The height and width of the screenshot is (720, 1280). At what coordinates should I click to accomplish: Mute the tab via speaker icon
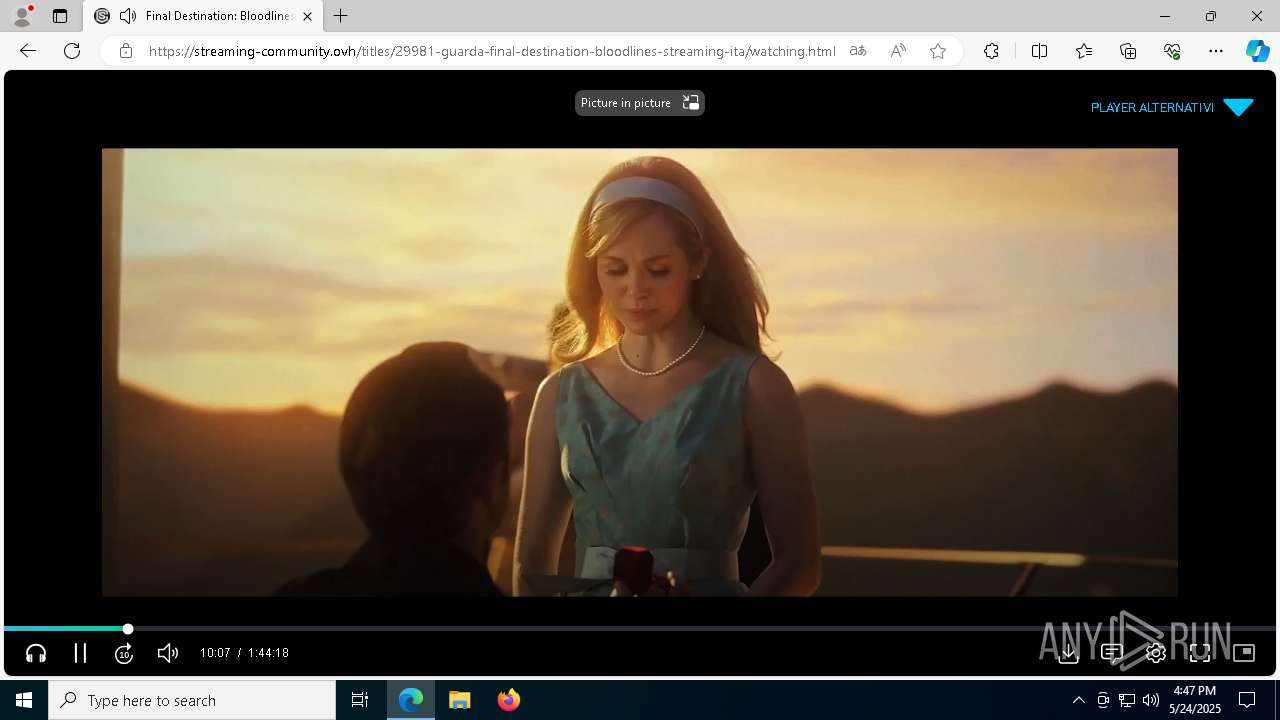click(127, 16)
